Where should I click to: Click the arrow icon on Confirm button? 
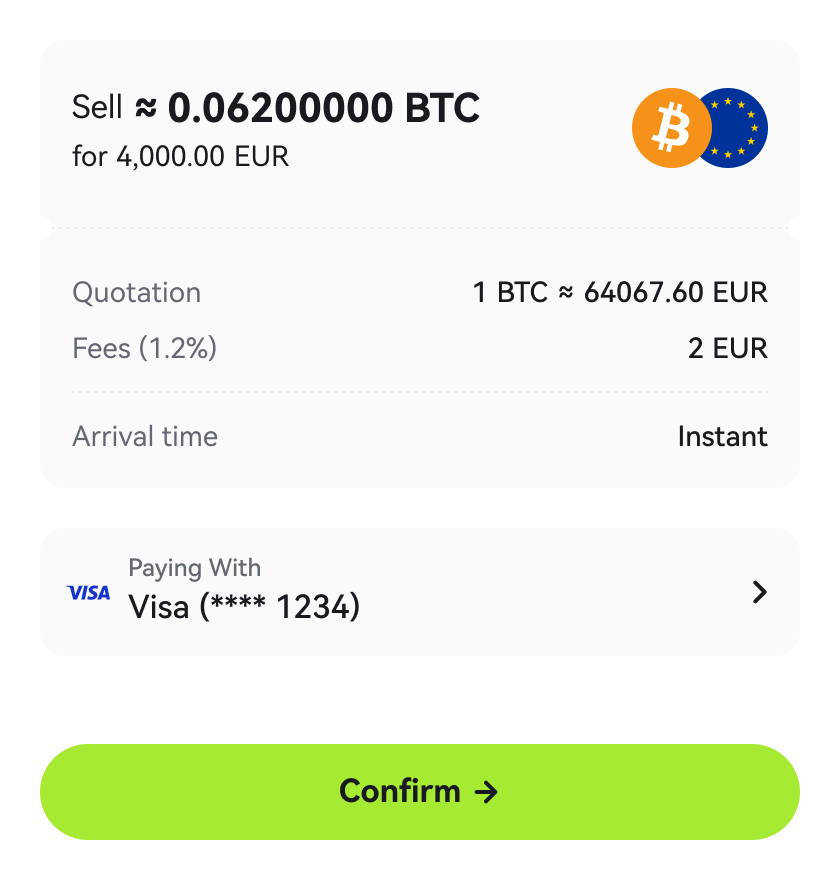486,792
